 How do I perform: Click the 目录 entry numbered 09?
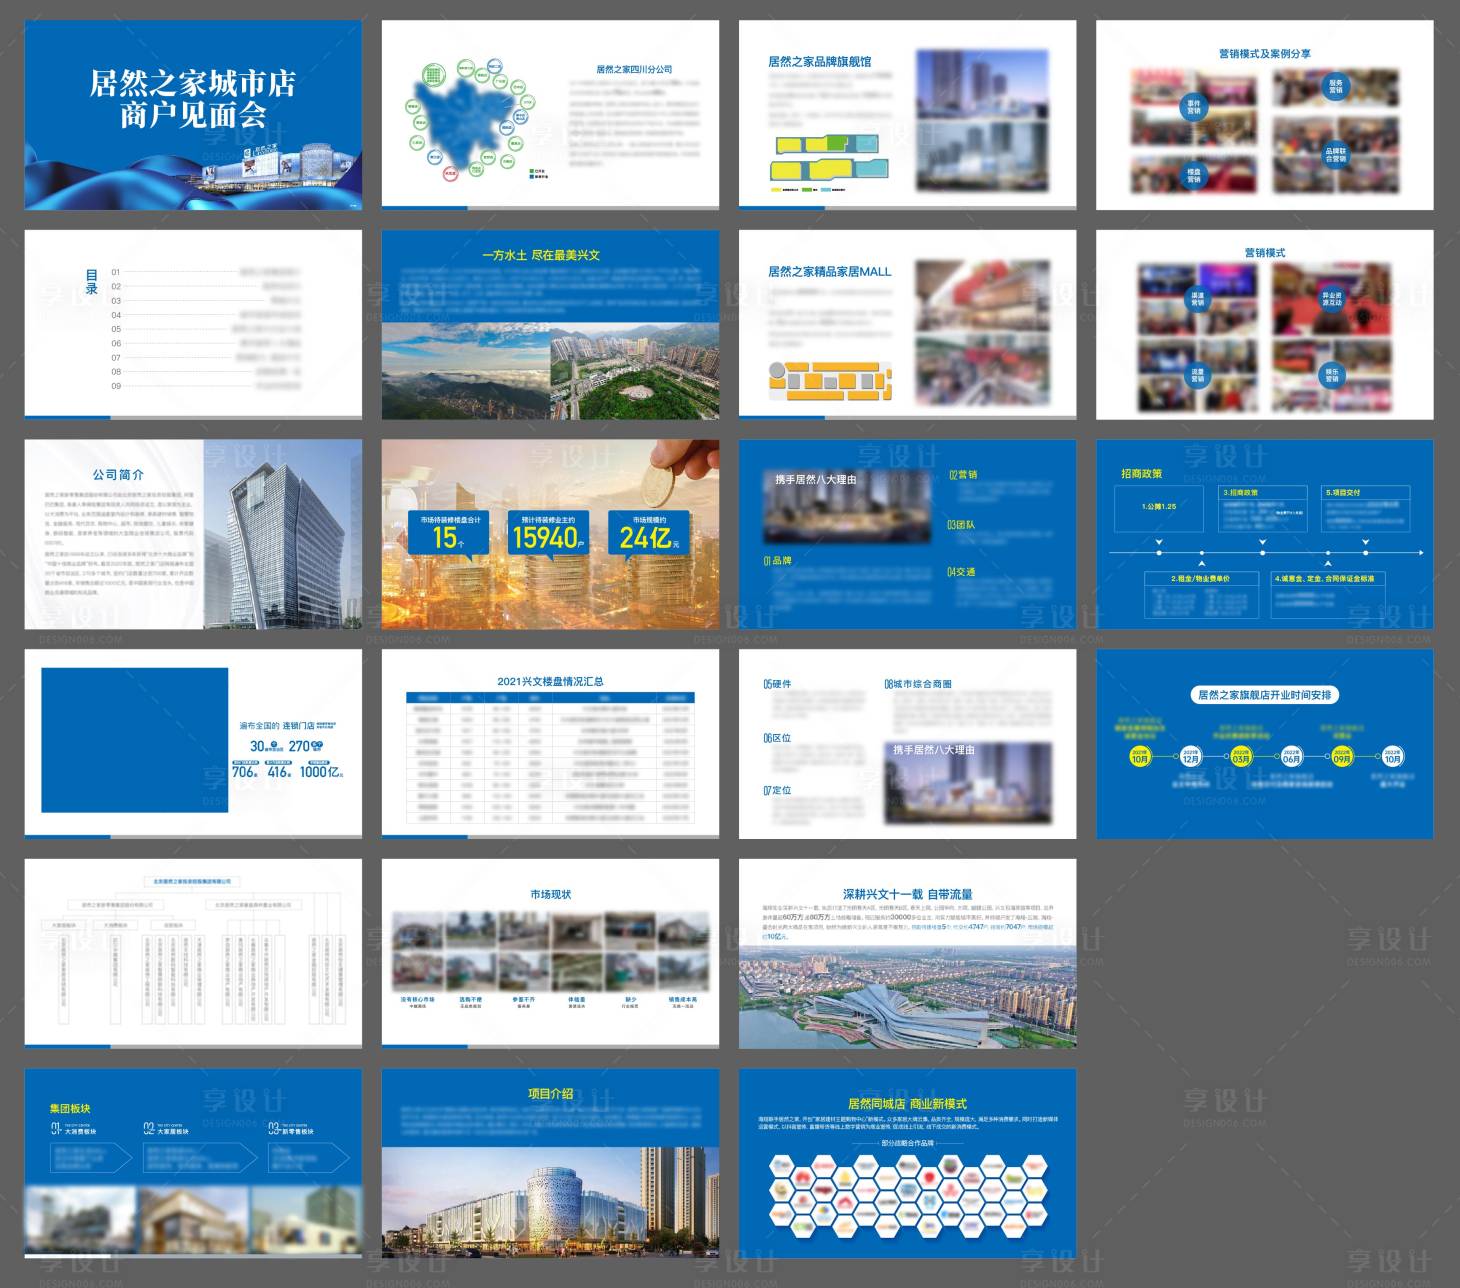point(205,386)
